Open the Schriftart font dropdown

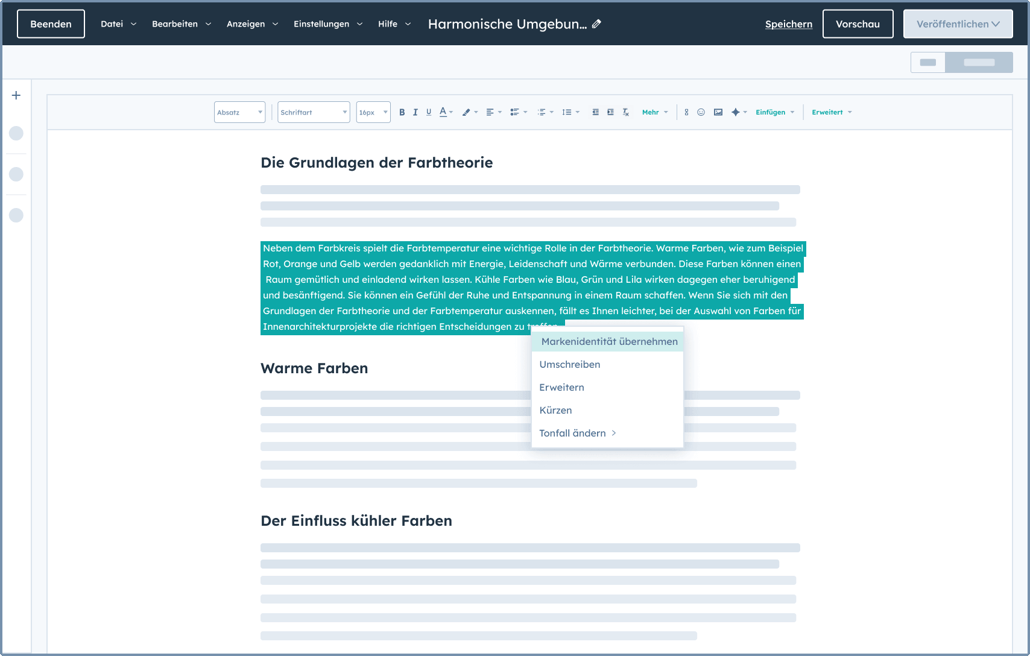point(314,112)
